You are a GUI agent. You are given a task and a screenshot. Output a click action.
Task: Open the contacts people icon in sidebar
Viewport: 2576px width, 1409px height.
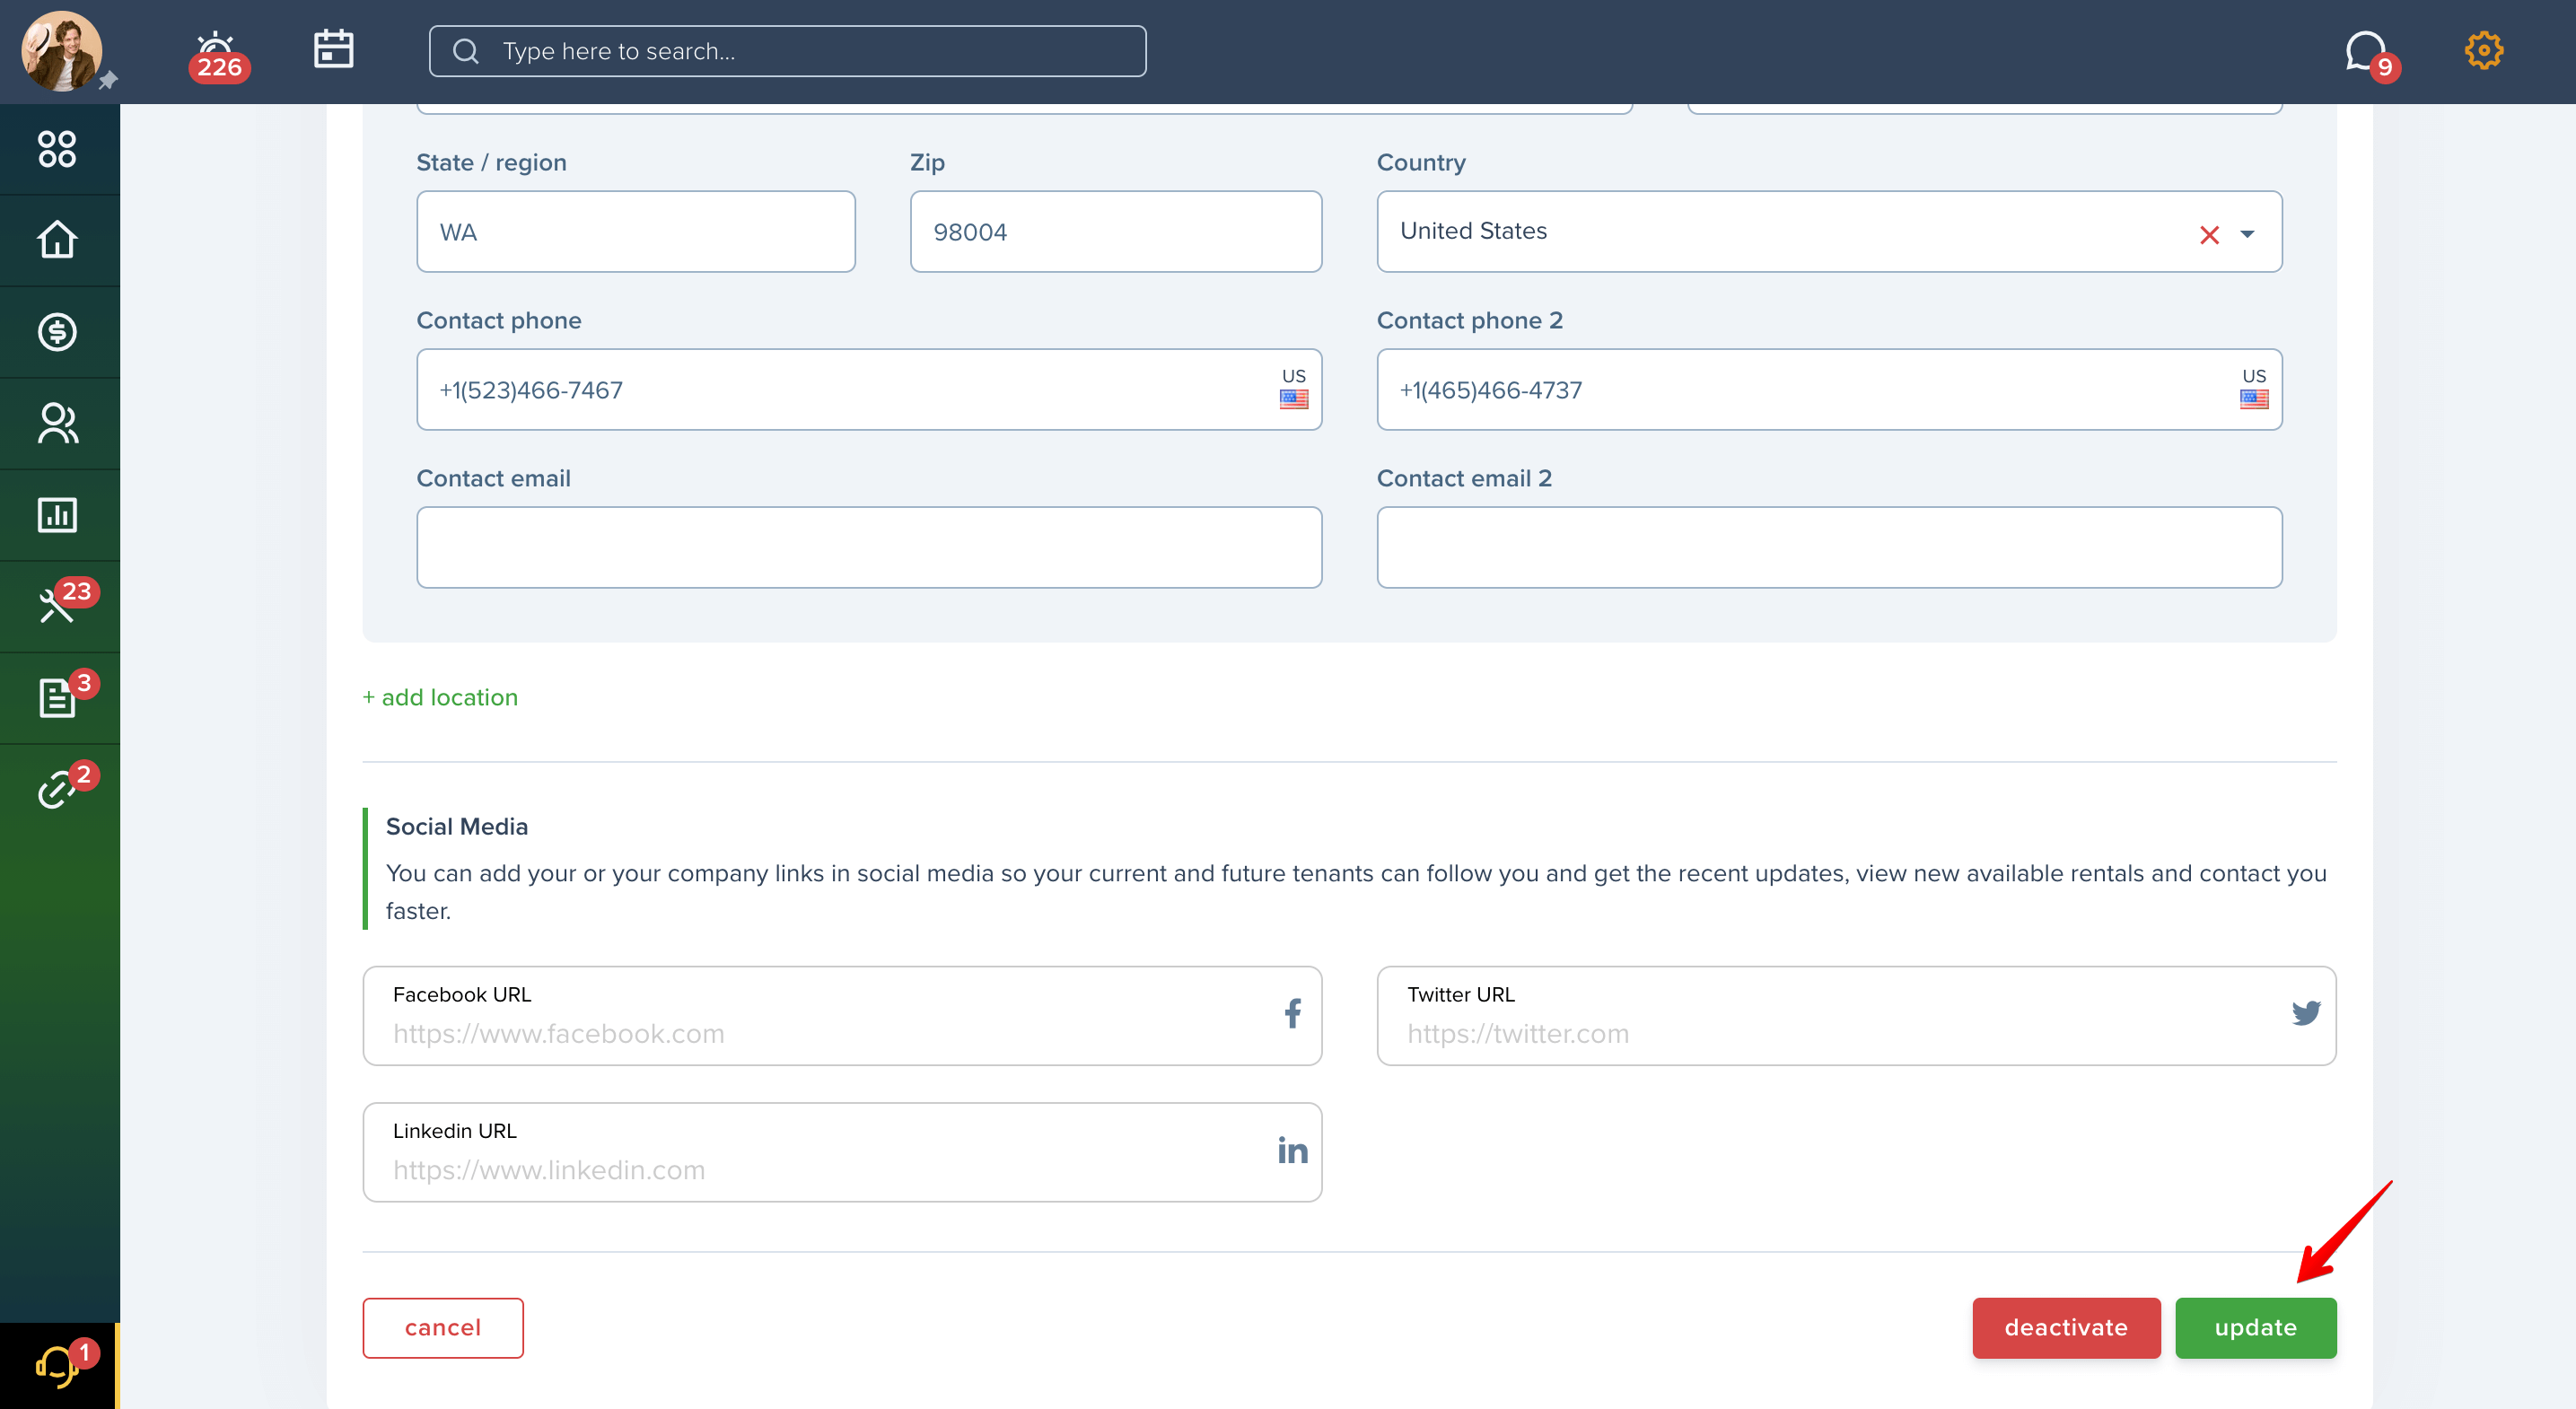(x=57, y=423)
